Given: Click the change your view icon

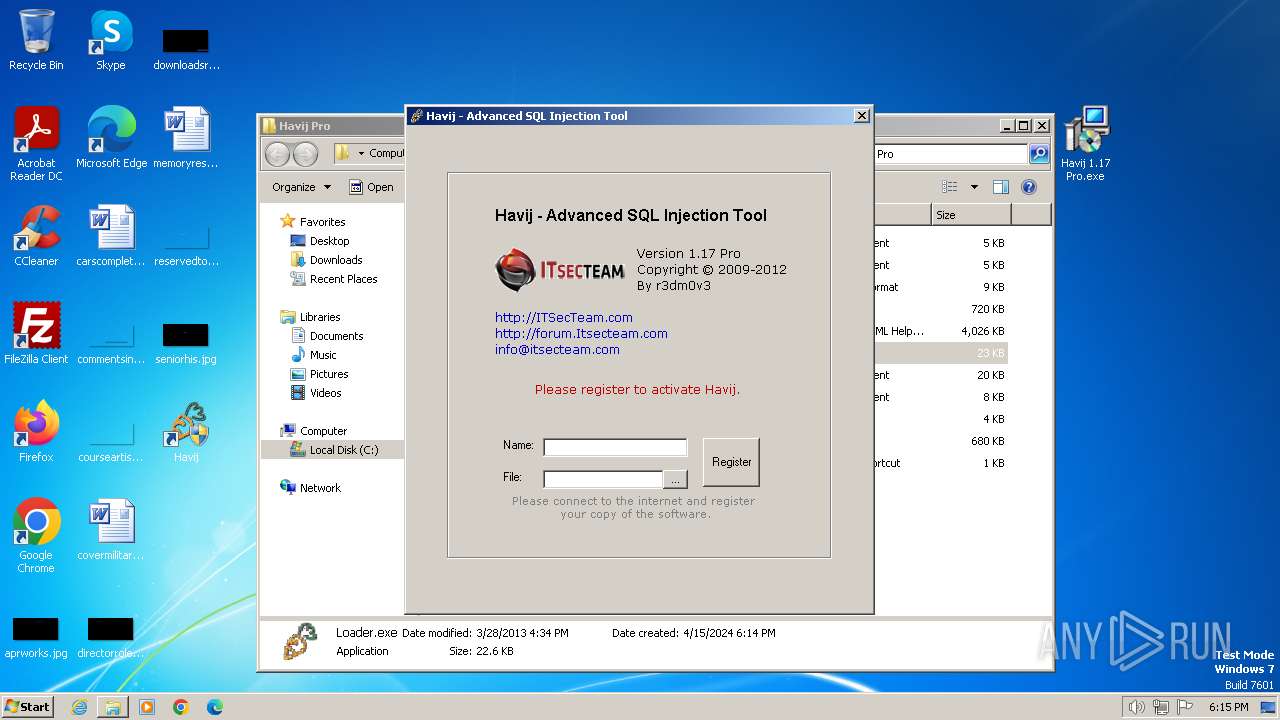Looking at the screenshot, I should point(949,187).
